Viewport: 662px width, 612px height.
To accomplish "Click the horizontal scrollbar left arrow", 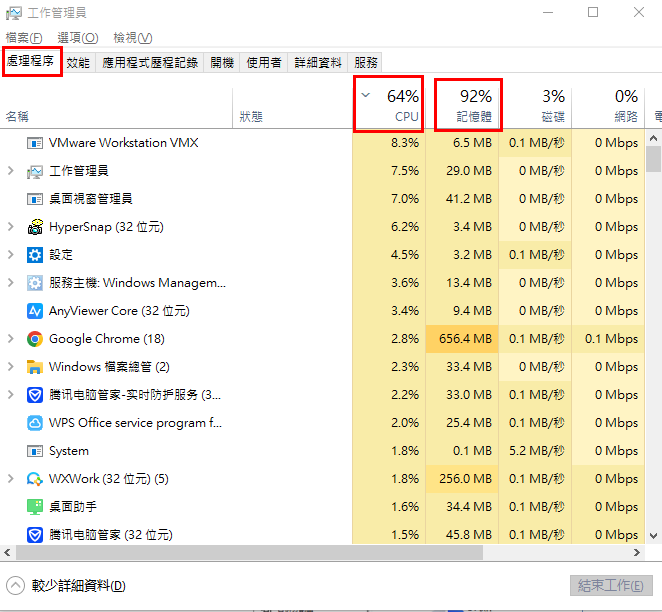I will [x=7, y=552].
